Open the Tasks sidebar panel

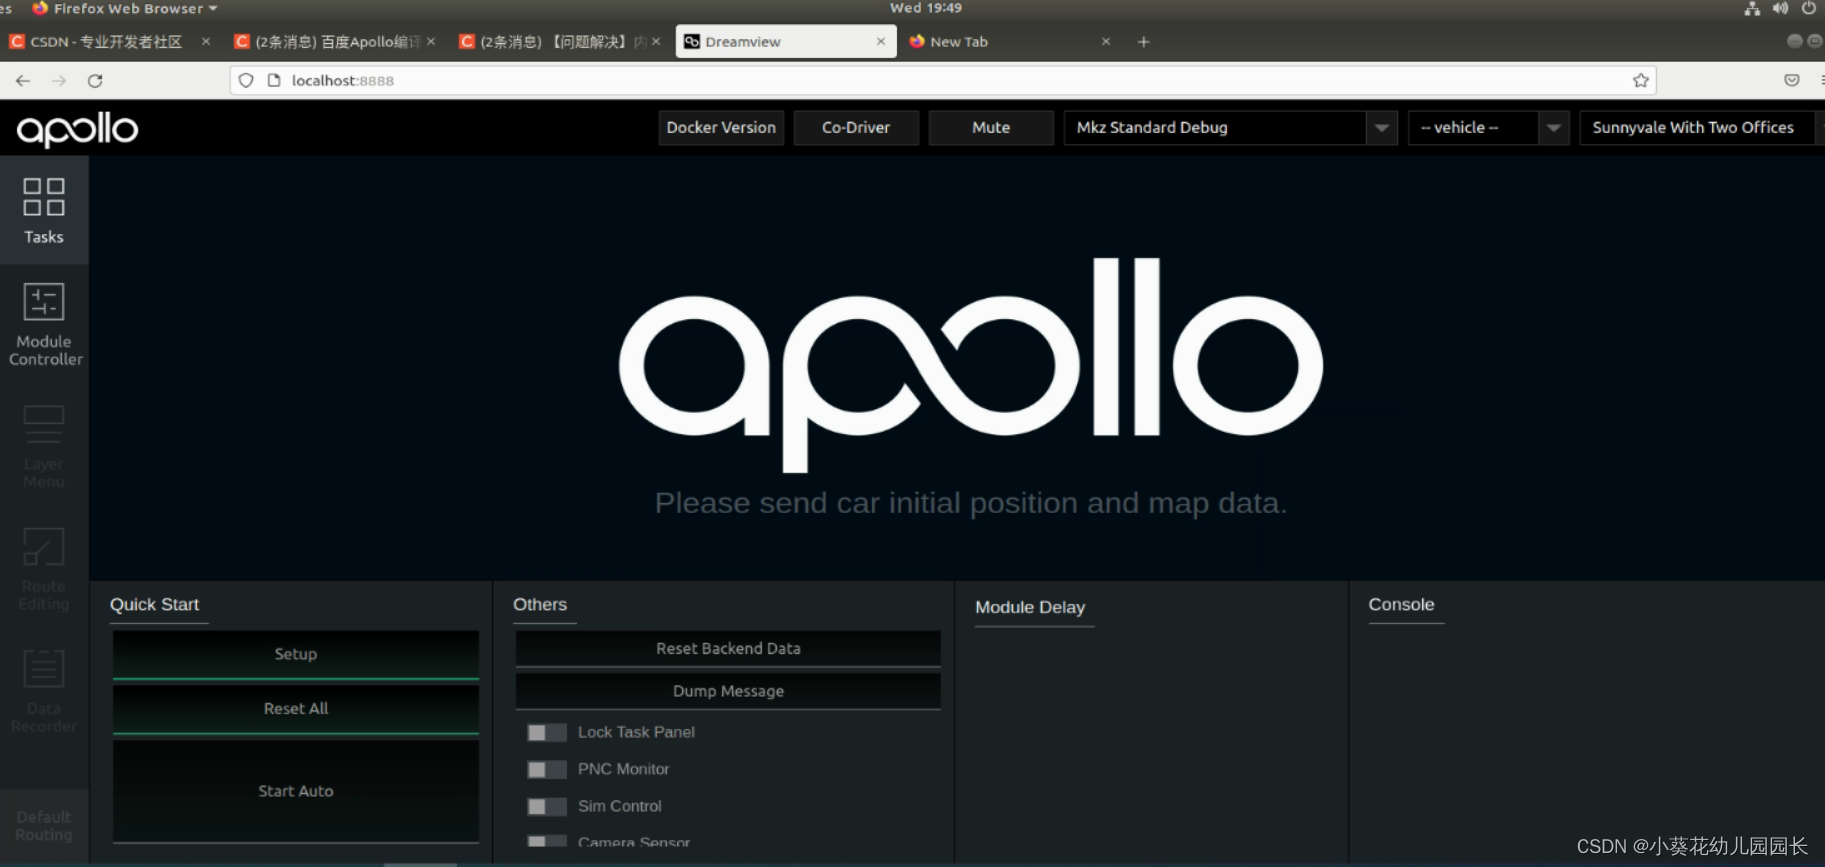coord(44,210)
